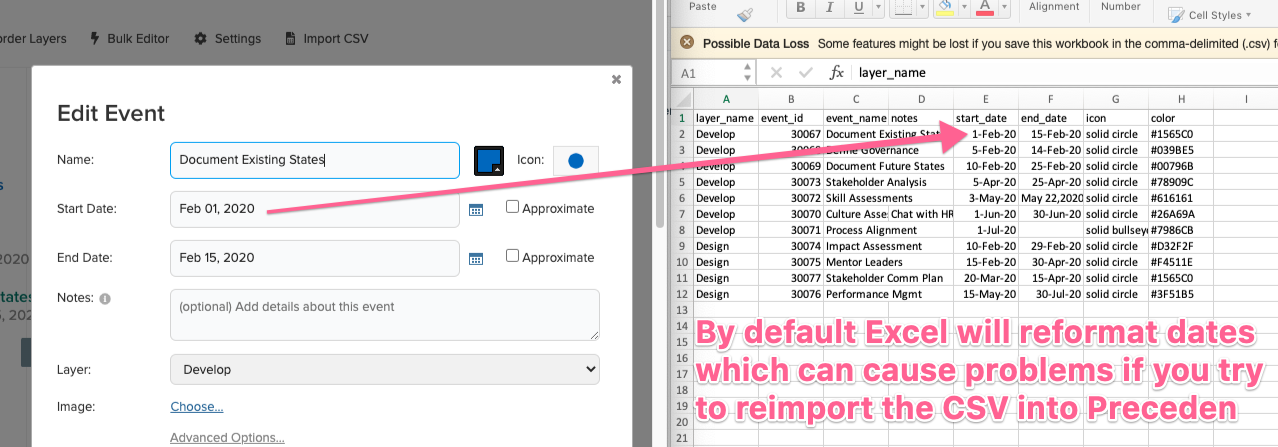1278x447 pixels.
Task: Click the event Name text field
Action: tap(315, 159)
